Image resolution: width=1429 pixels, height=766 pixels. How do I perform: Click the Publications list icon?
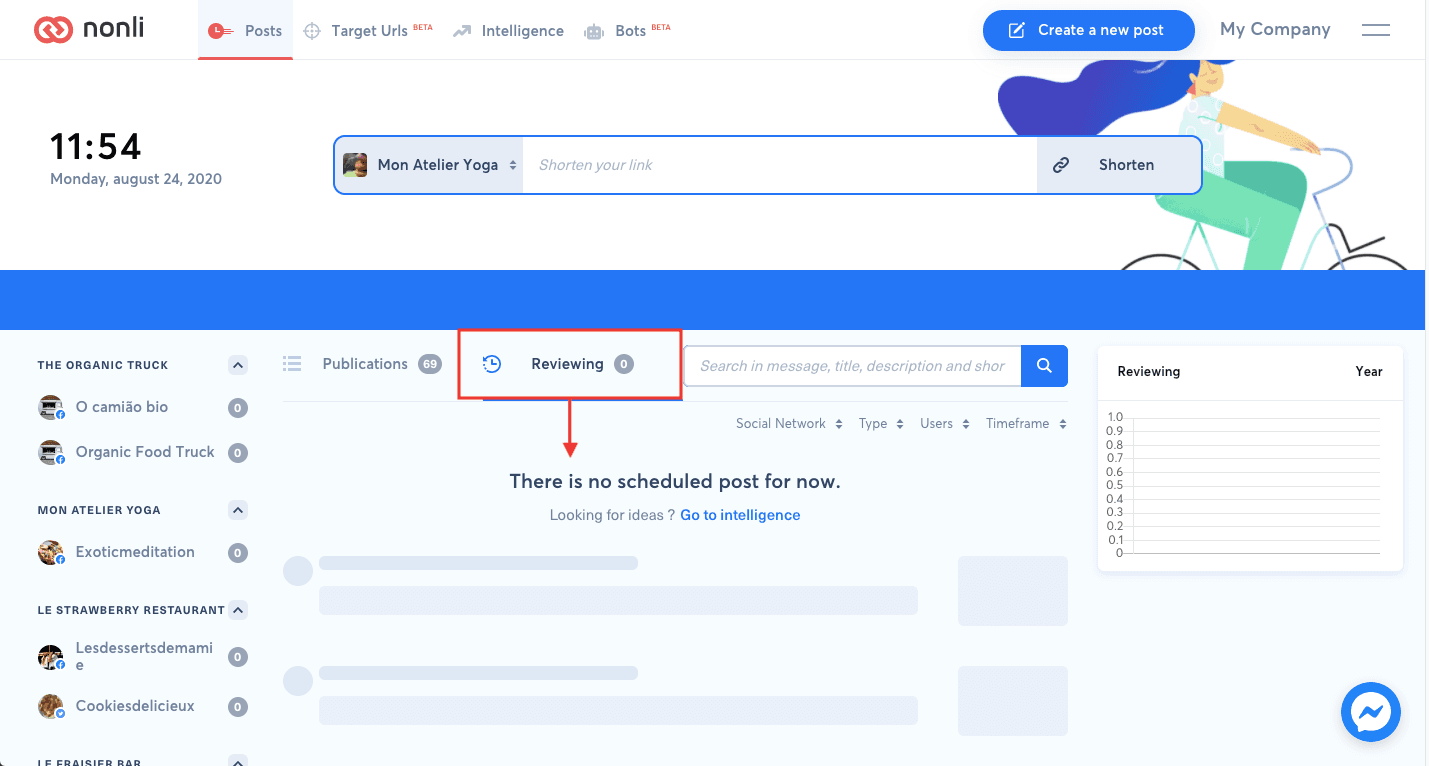(x=292, y=364)
